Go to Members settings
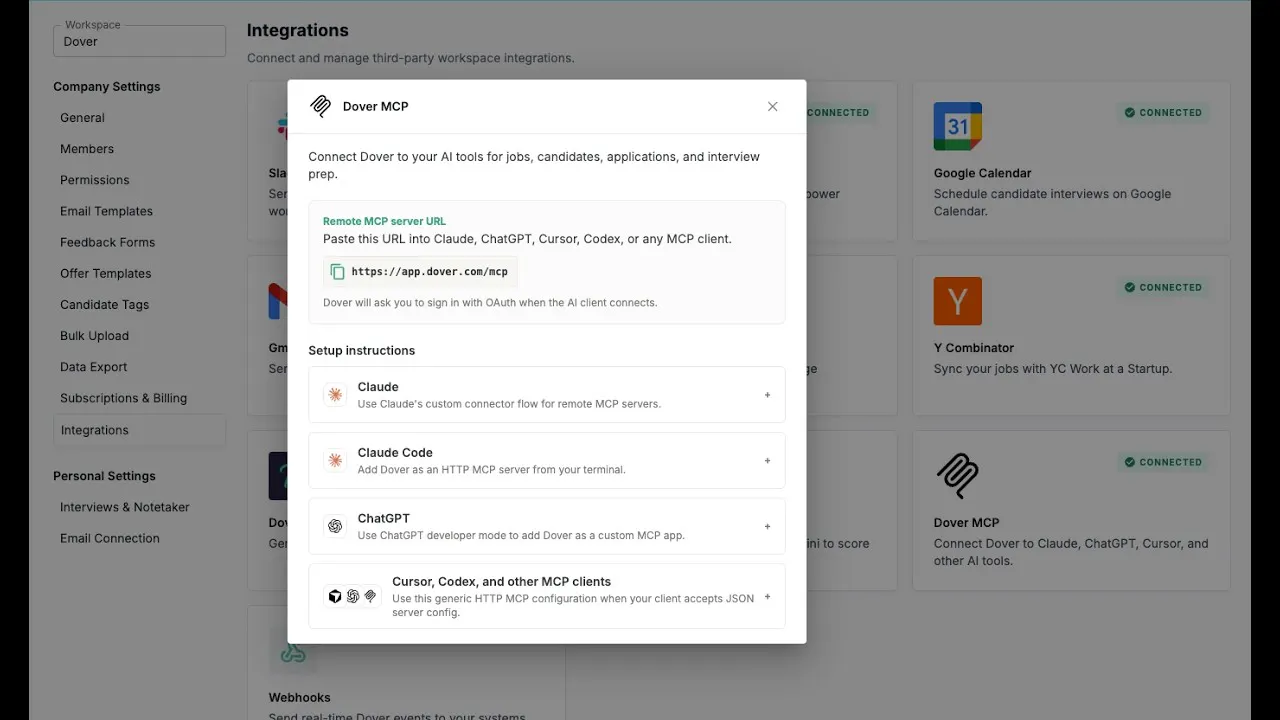The height and width of the screenshot is (720, 1280). click(87, 149)
